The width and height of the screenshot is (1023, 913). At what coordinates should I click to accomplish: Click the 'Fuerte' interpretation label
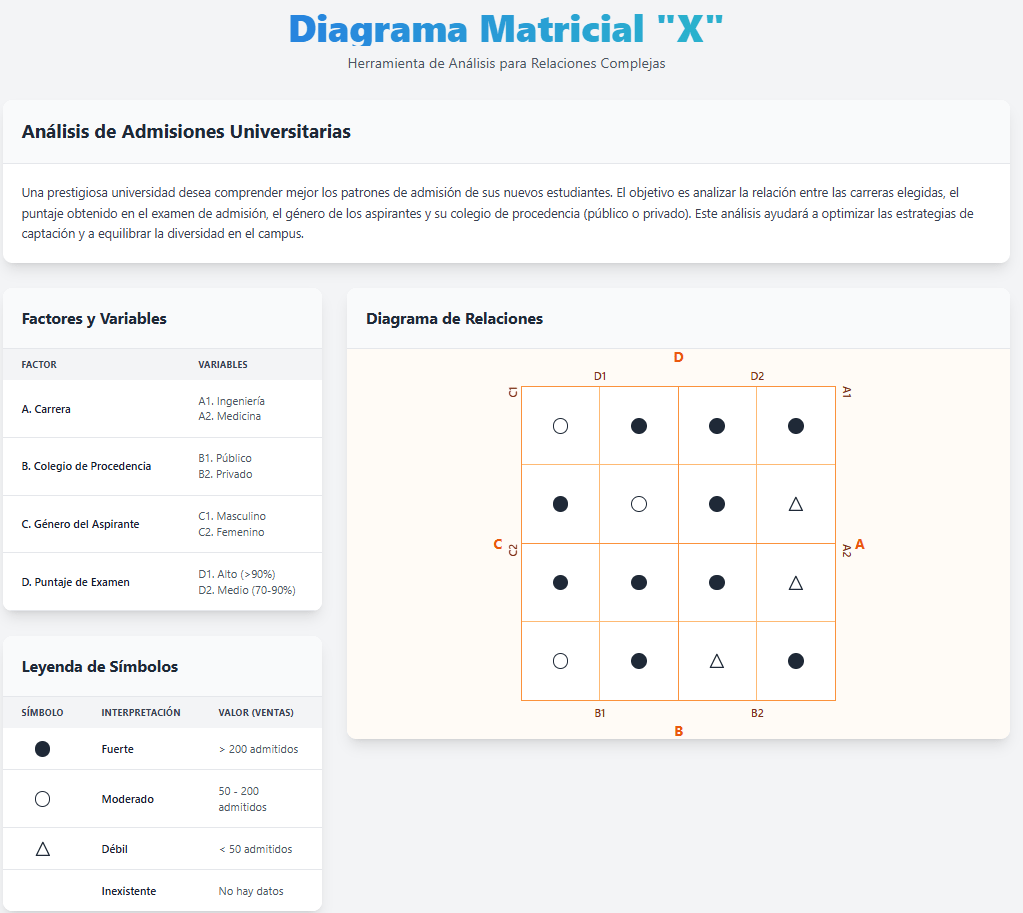coord(117,749)
